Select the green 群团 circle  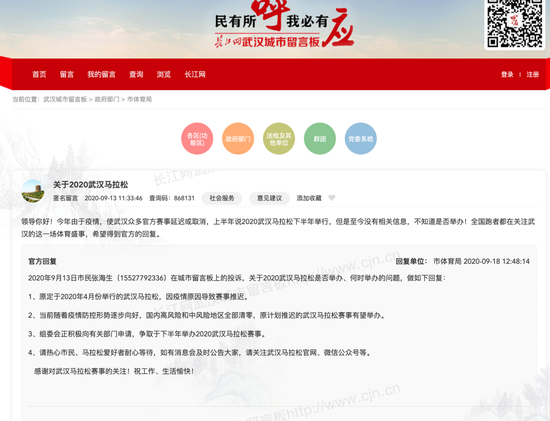point(320,139)
